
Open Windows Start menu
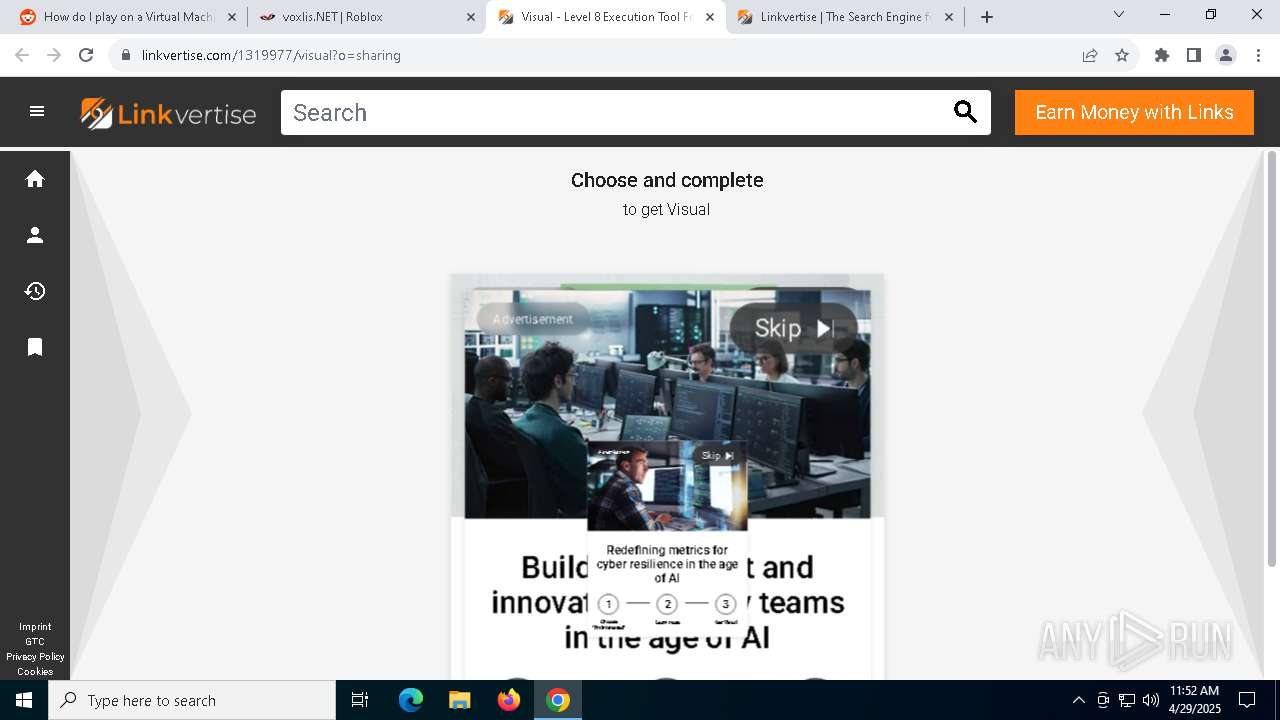24,700
